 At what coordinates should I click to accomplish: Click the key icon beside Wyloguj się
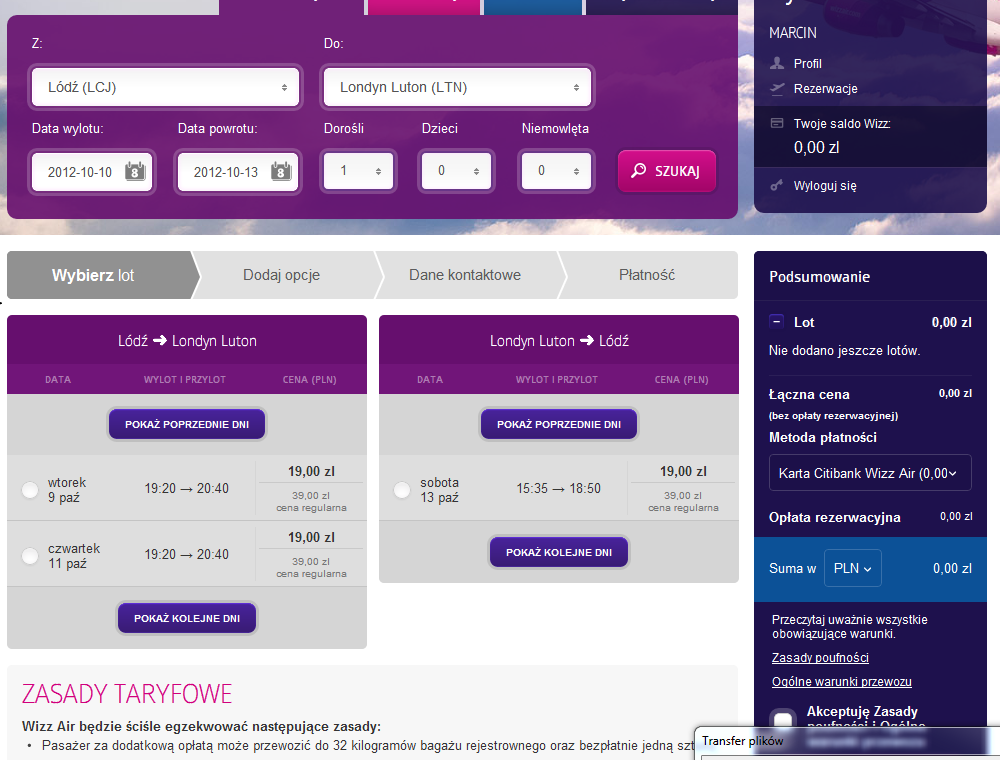pos(777,185)
